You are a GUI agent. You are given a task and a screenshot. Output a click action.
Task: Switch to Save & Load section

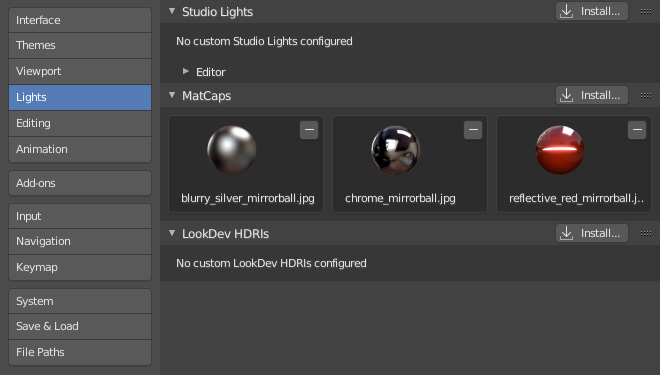point(80,327)
